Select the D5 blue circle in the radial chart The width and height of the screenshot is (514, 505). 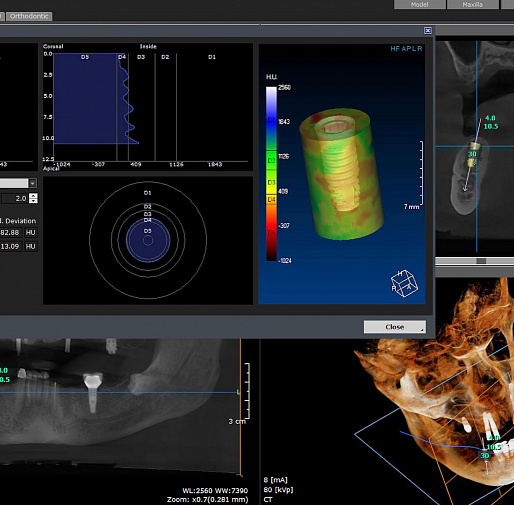[x=148, y=240]
